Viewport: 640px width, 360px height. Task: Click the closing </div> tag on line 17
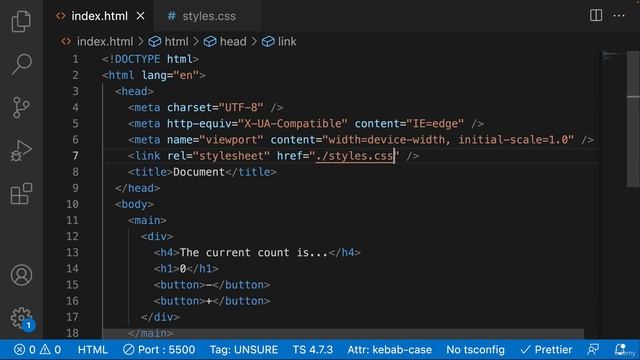[x=160, y=317]
